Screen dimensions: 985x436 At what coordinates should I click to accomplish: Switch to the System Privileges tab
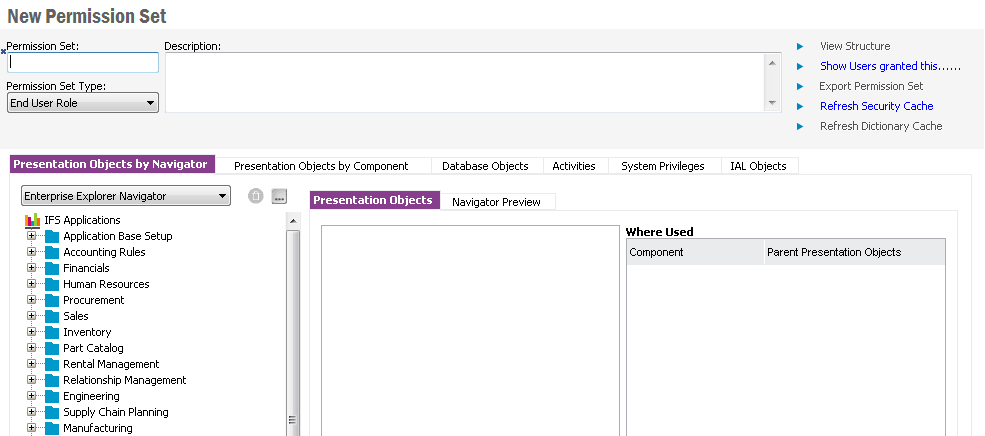662,166
